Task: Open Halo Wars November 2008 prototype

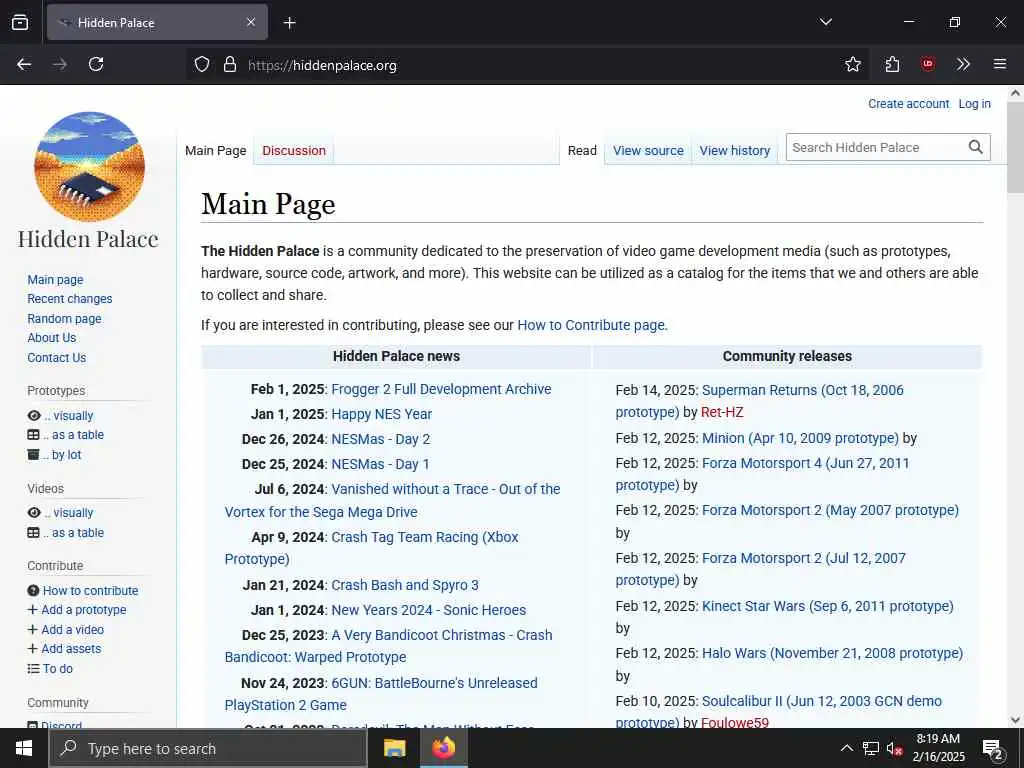Action: tap(833, 653)
